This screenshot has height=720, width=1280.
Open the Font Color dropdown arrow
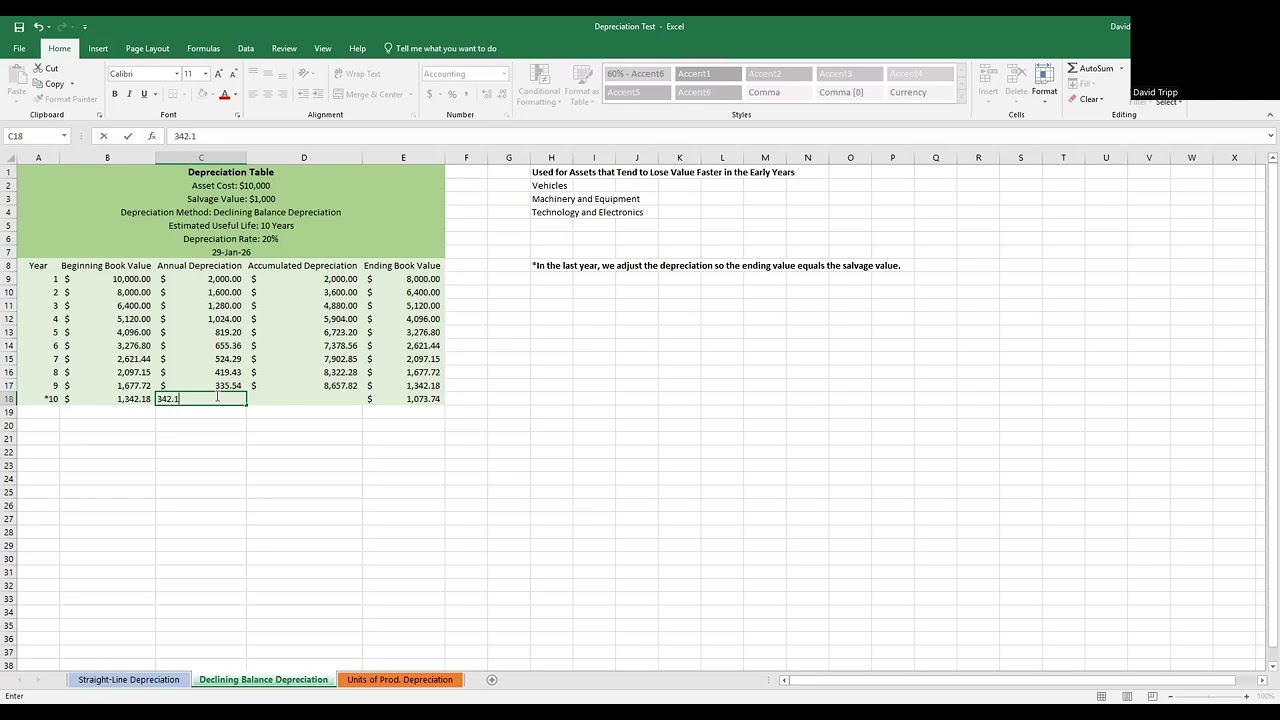coord(236,94)
